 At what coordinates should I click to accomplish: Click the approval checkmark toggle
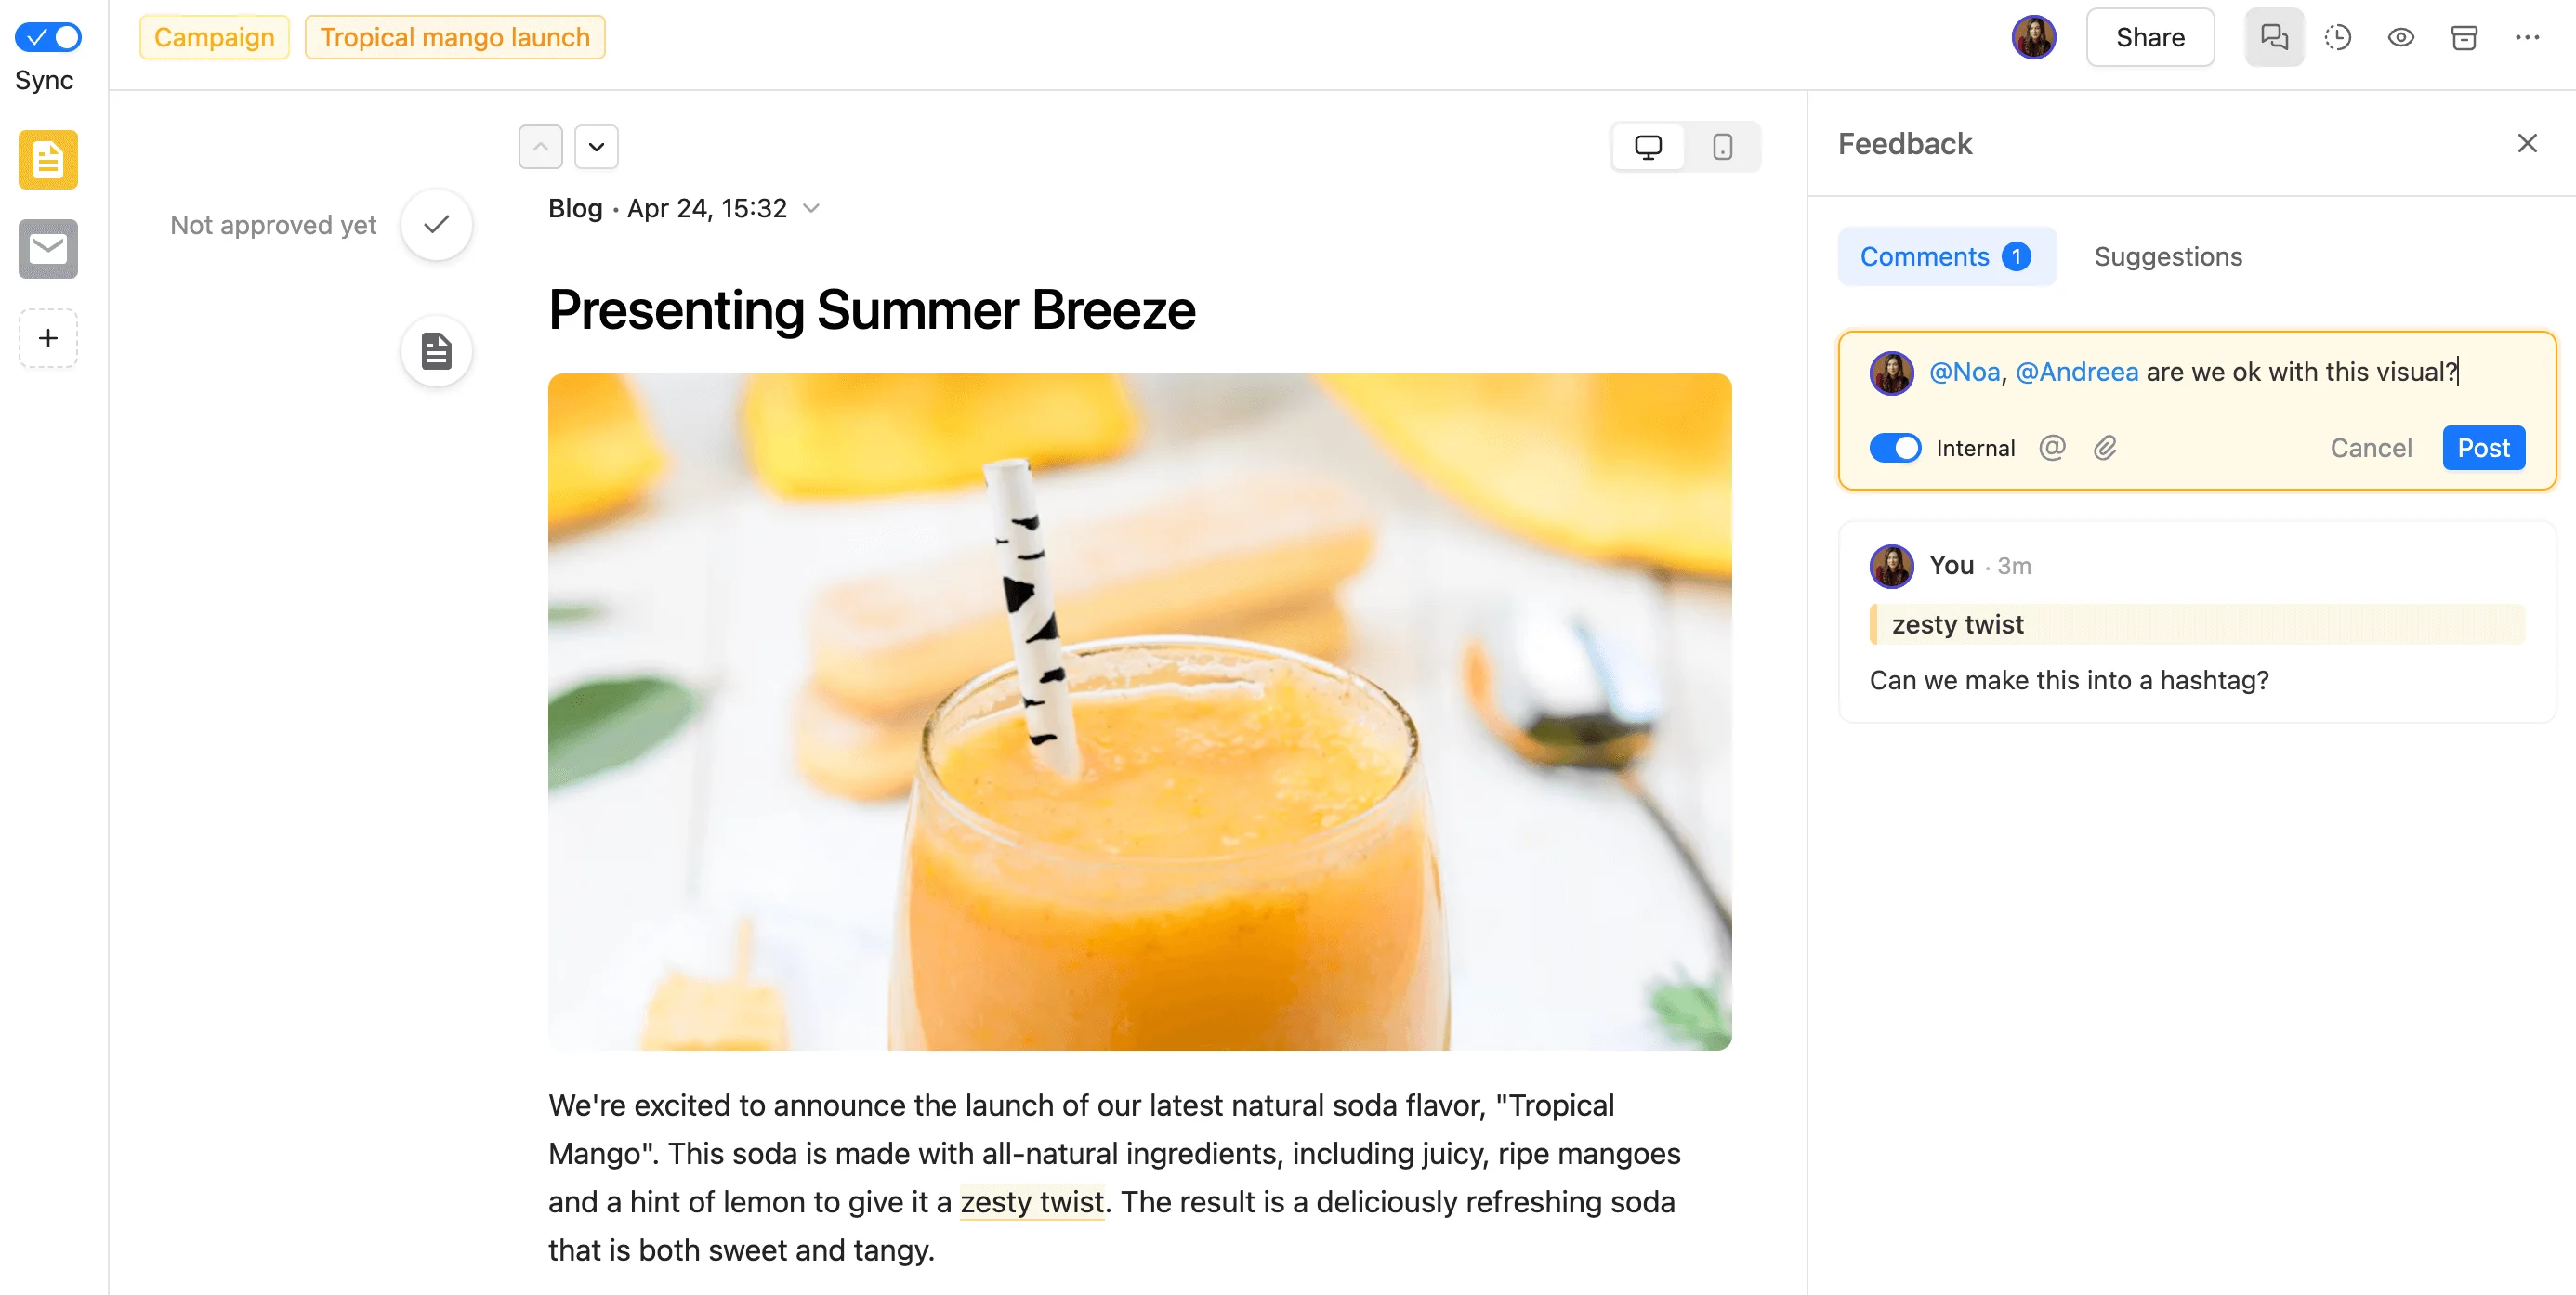click(x=436, y=225)
